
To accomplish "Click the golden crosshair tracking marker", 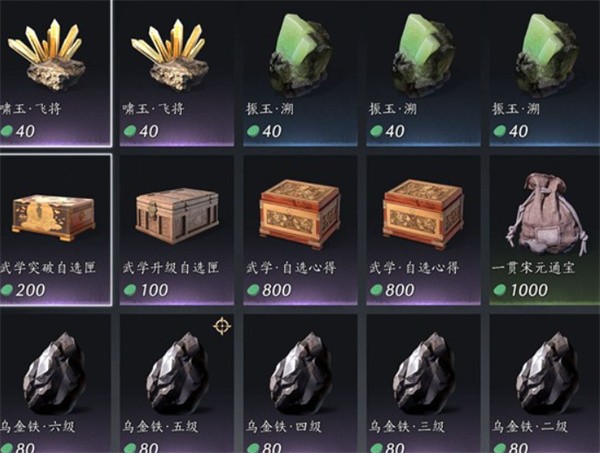I will (222, 326).
